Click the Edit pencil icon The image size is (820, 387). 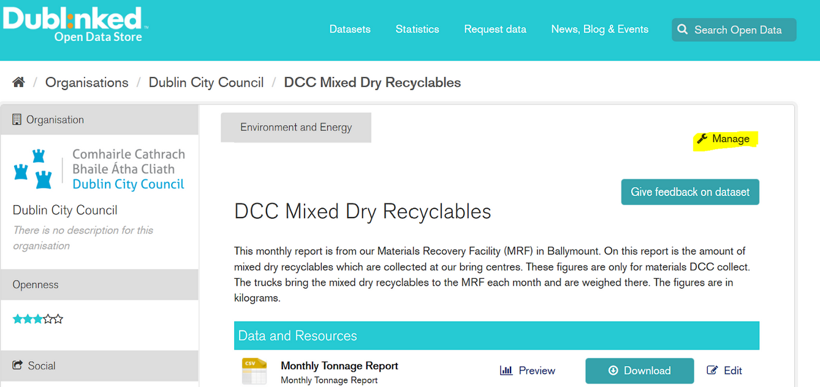[x=712, y=370]
